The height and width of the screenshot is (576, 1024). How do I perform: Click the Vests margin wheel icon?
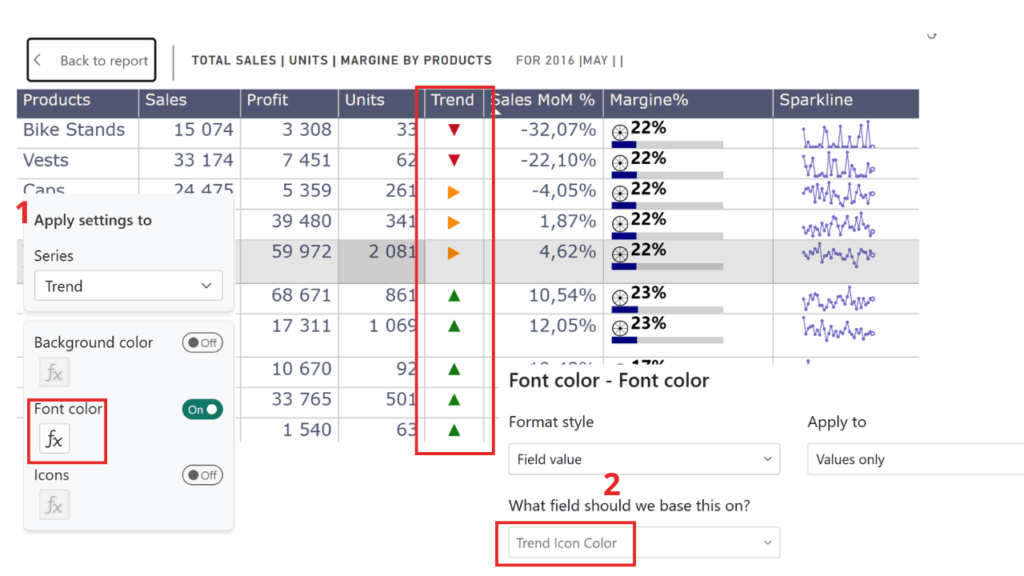point(620,163)
